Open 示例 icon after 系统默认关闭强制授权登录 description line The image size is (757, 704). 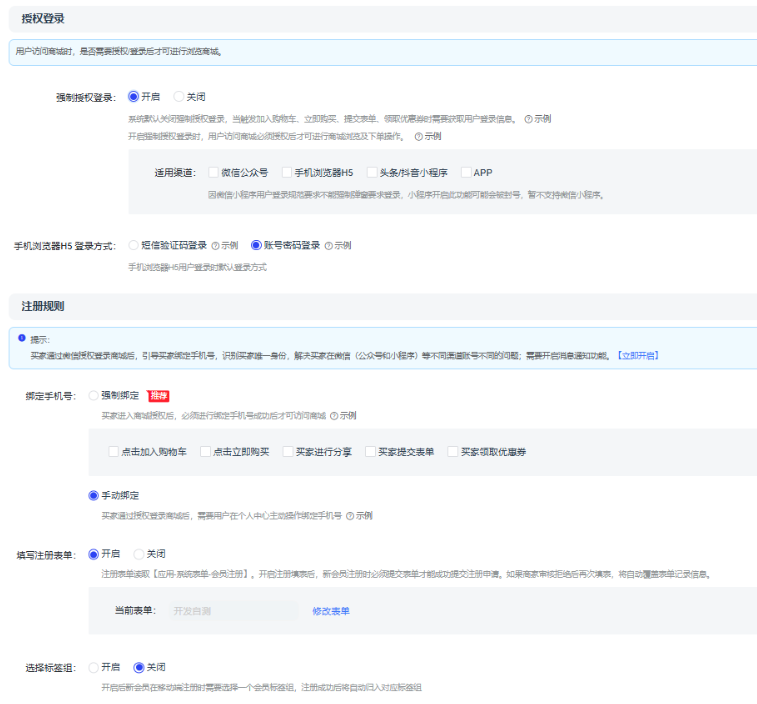click(528, 119)
